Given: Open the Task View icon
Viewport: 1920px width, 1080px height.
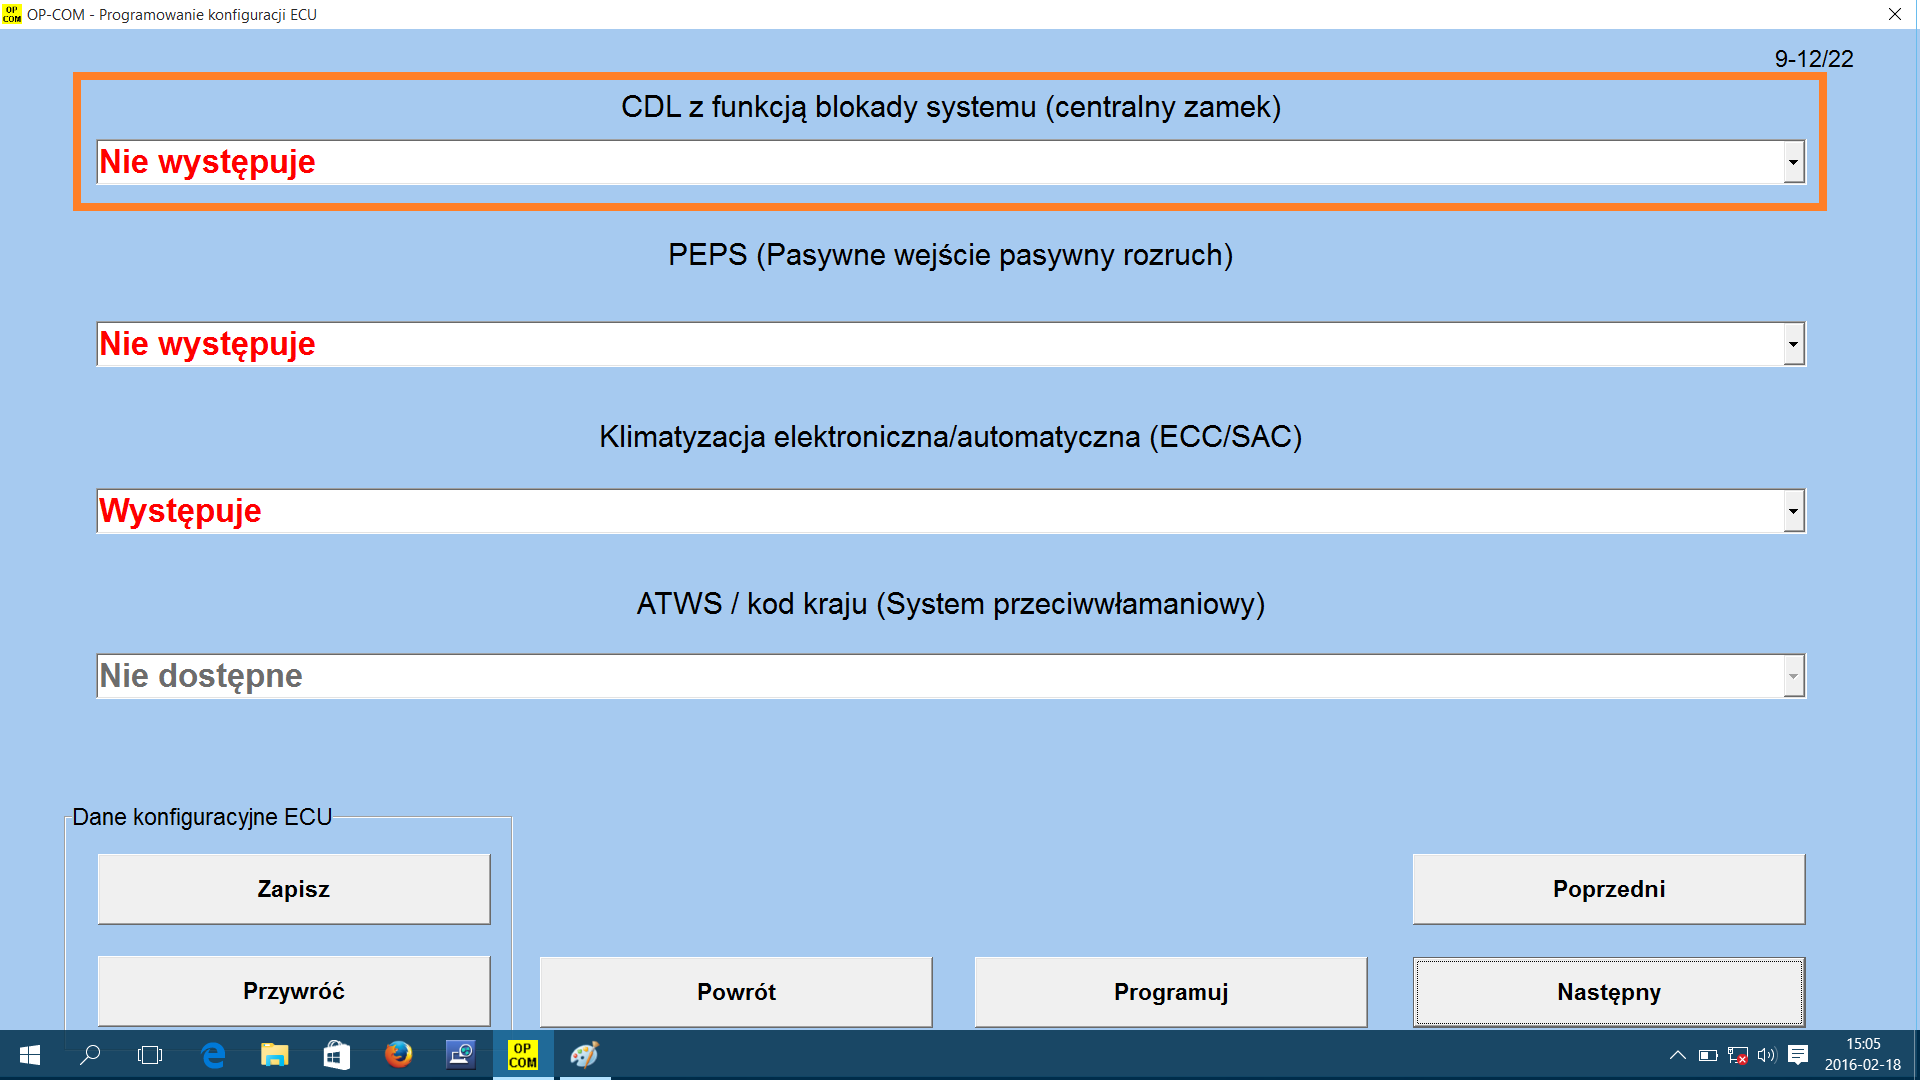Looking at the screenshot, I should coord(150,1055).
